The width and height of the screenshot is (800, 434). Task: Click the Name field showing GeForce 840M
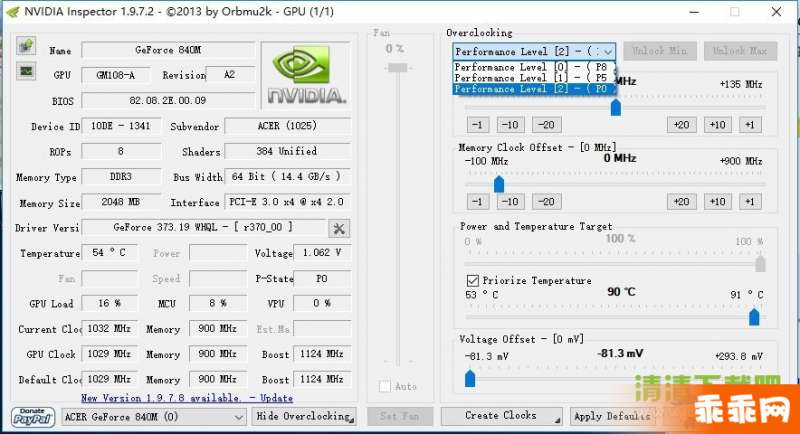[168, 50]
